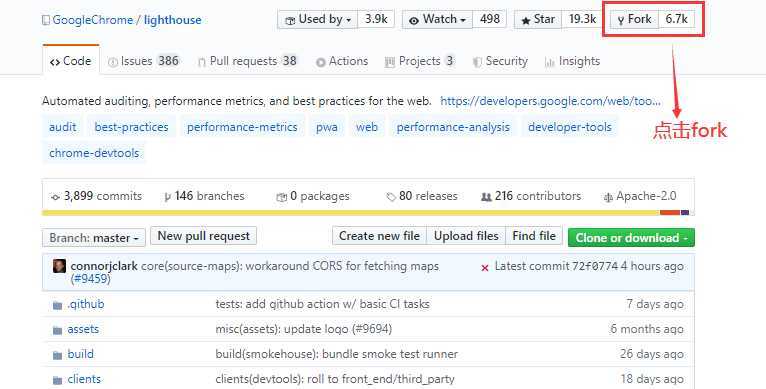Select the pwa topic tag
Viewport: 766px width, 389px height.
pyautogui.click(x=327, y=127)
